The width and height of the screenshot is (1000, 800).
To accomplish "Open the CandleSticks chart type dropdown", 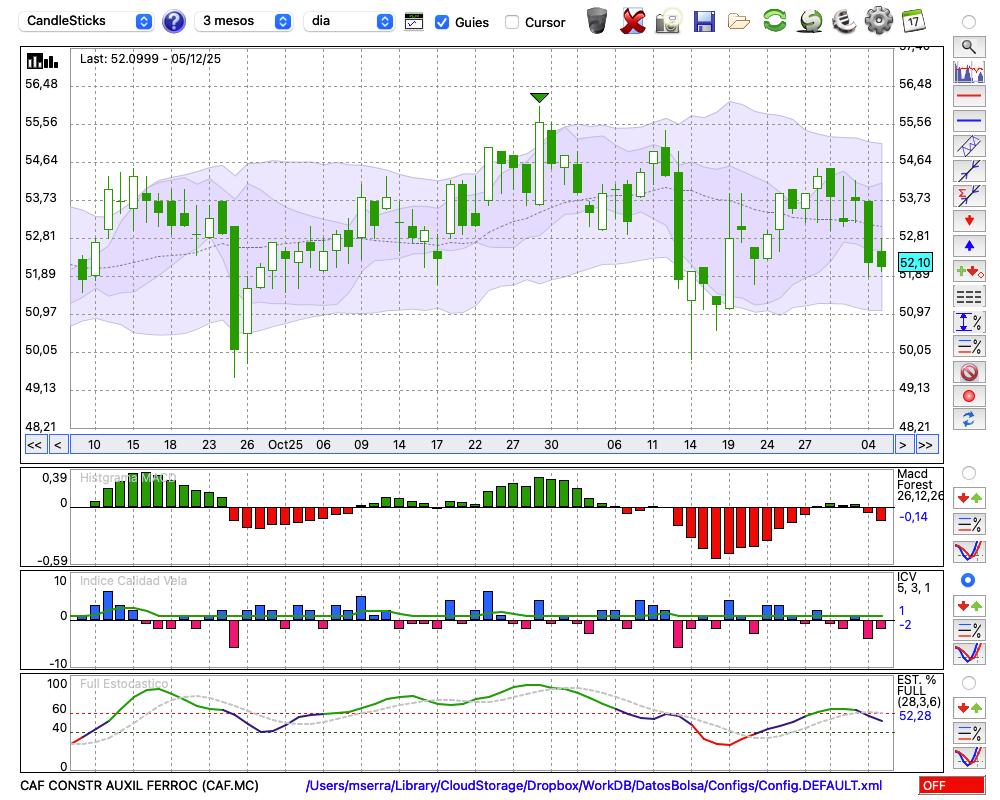I will point(85,21).
